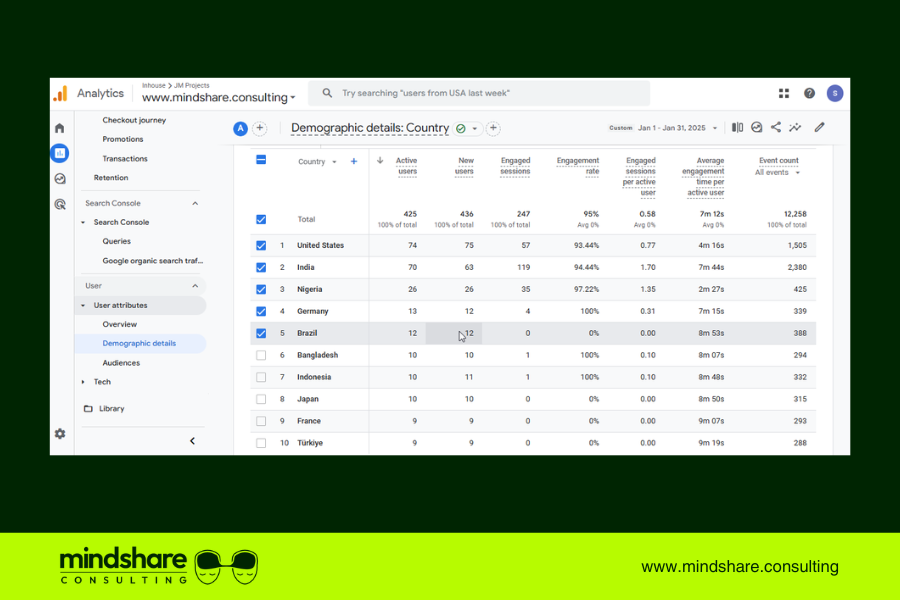Screen dimensions: 900x600
Task: Focus the search box
Action: pos(479,93)
